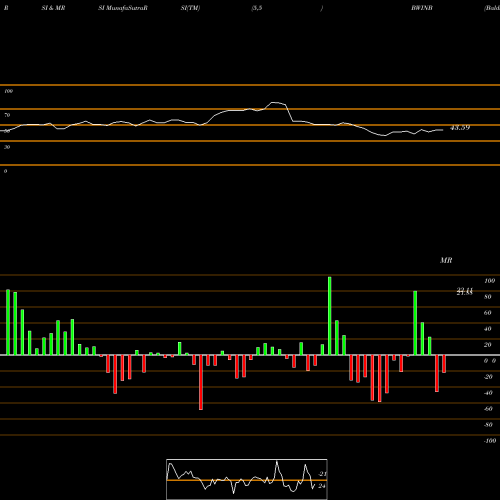Click the 80 label on MR axis
This screenshot has width=500, height=500.
pos(488,297)
